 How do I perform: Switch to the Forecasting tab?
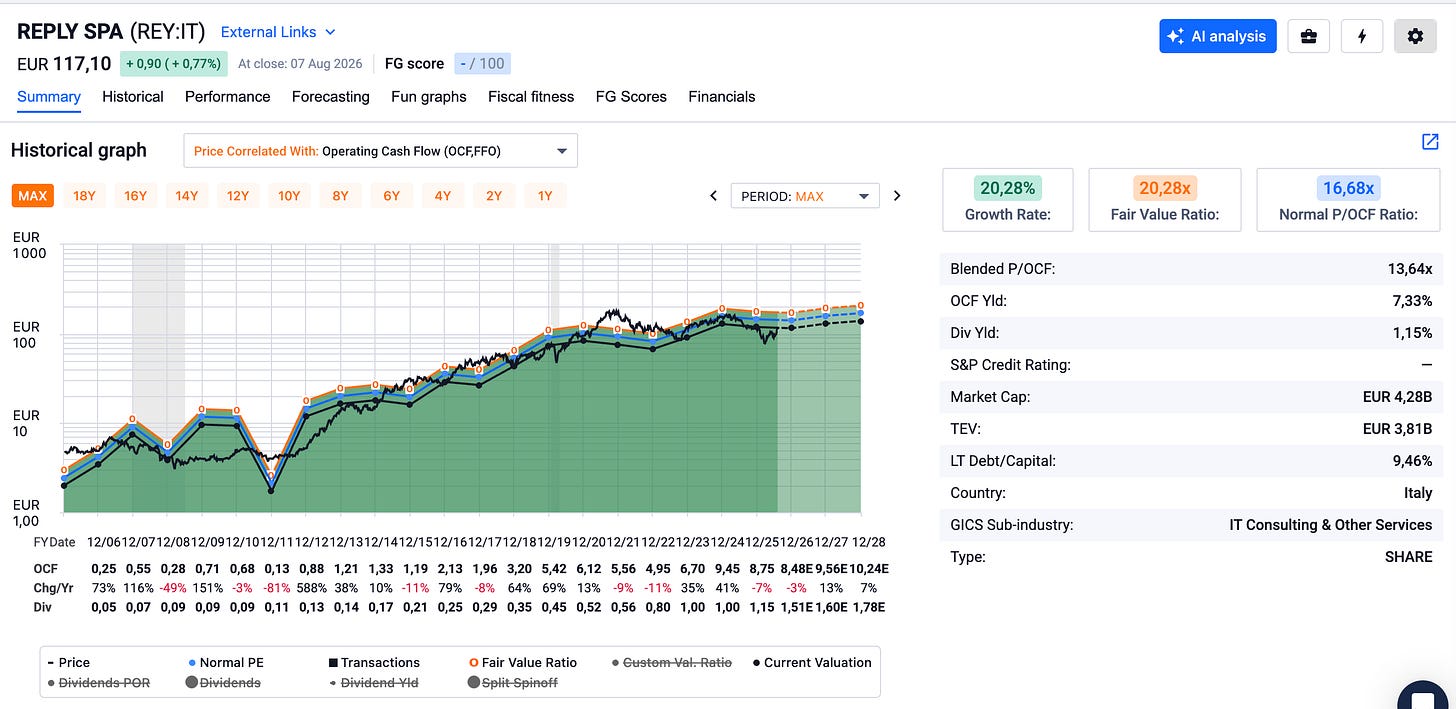coord(330,97)
